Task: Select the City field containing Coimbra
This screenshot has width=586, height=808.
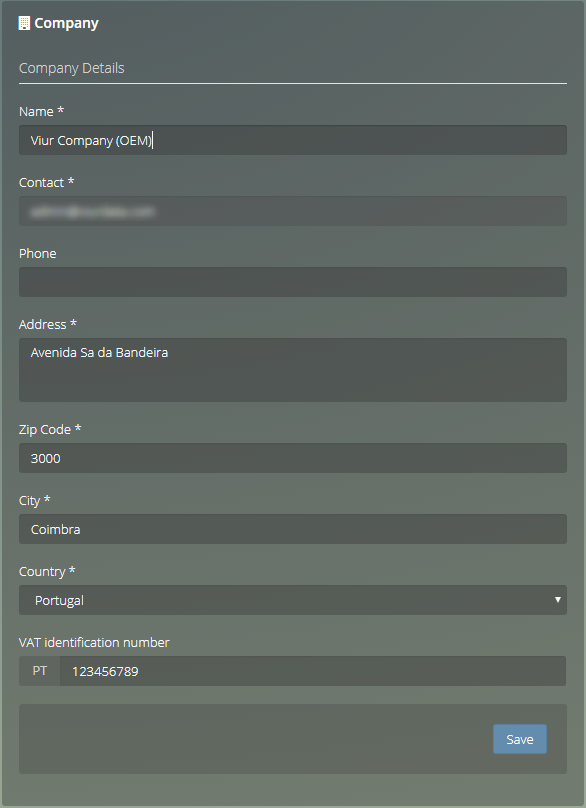Action: click(x=293, y=529)
